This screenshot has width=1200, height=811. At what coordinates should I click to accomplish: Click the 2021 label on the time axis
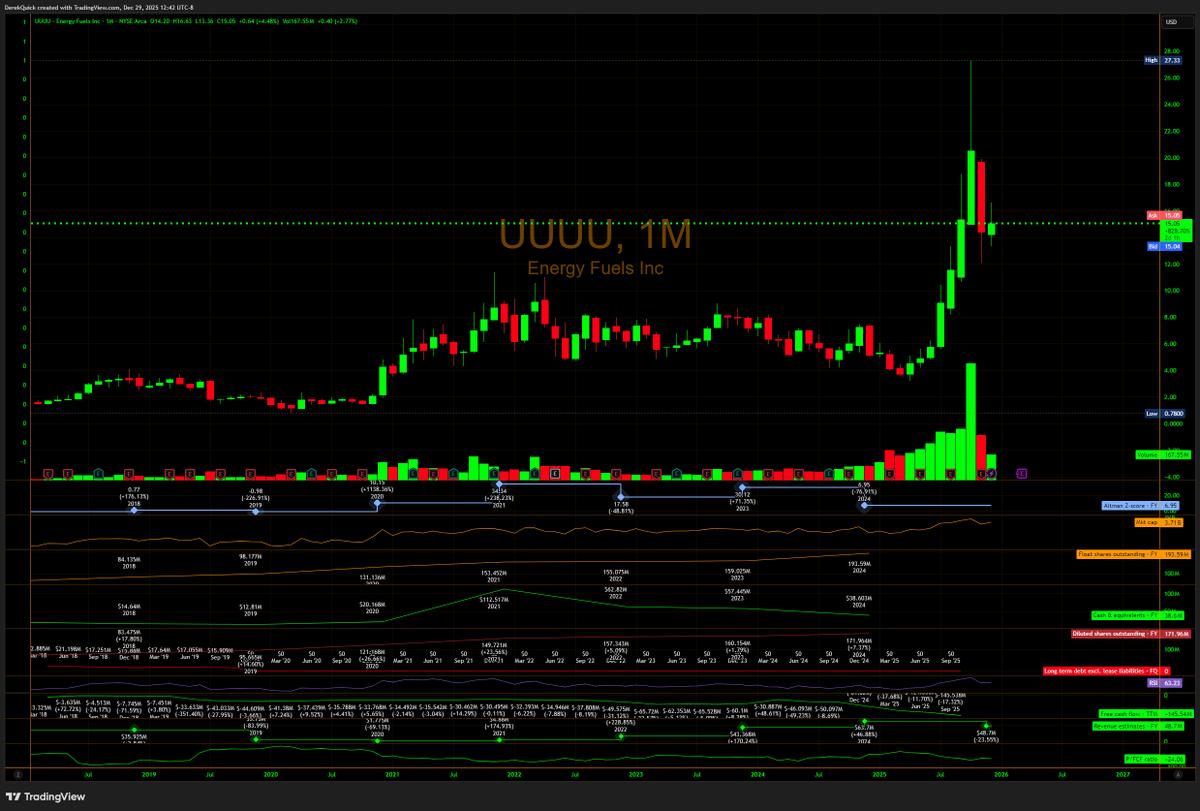point(393,774)
